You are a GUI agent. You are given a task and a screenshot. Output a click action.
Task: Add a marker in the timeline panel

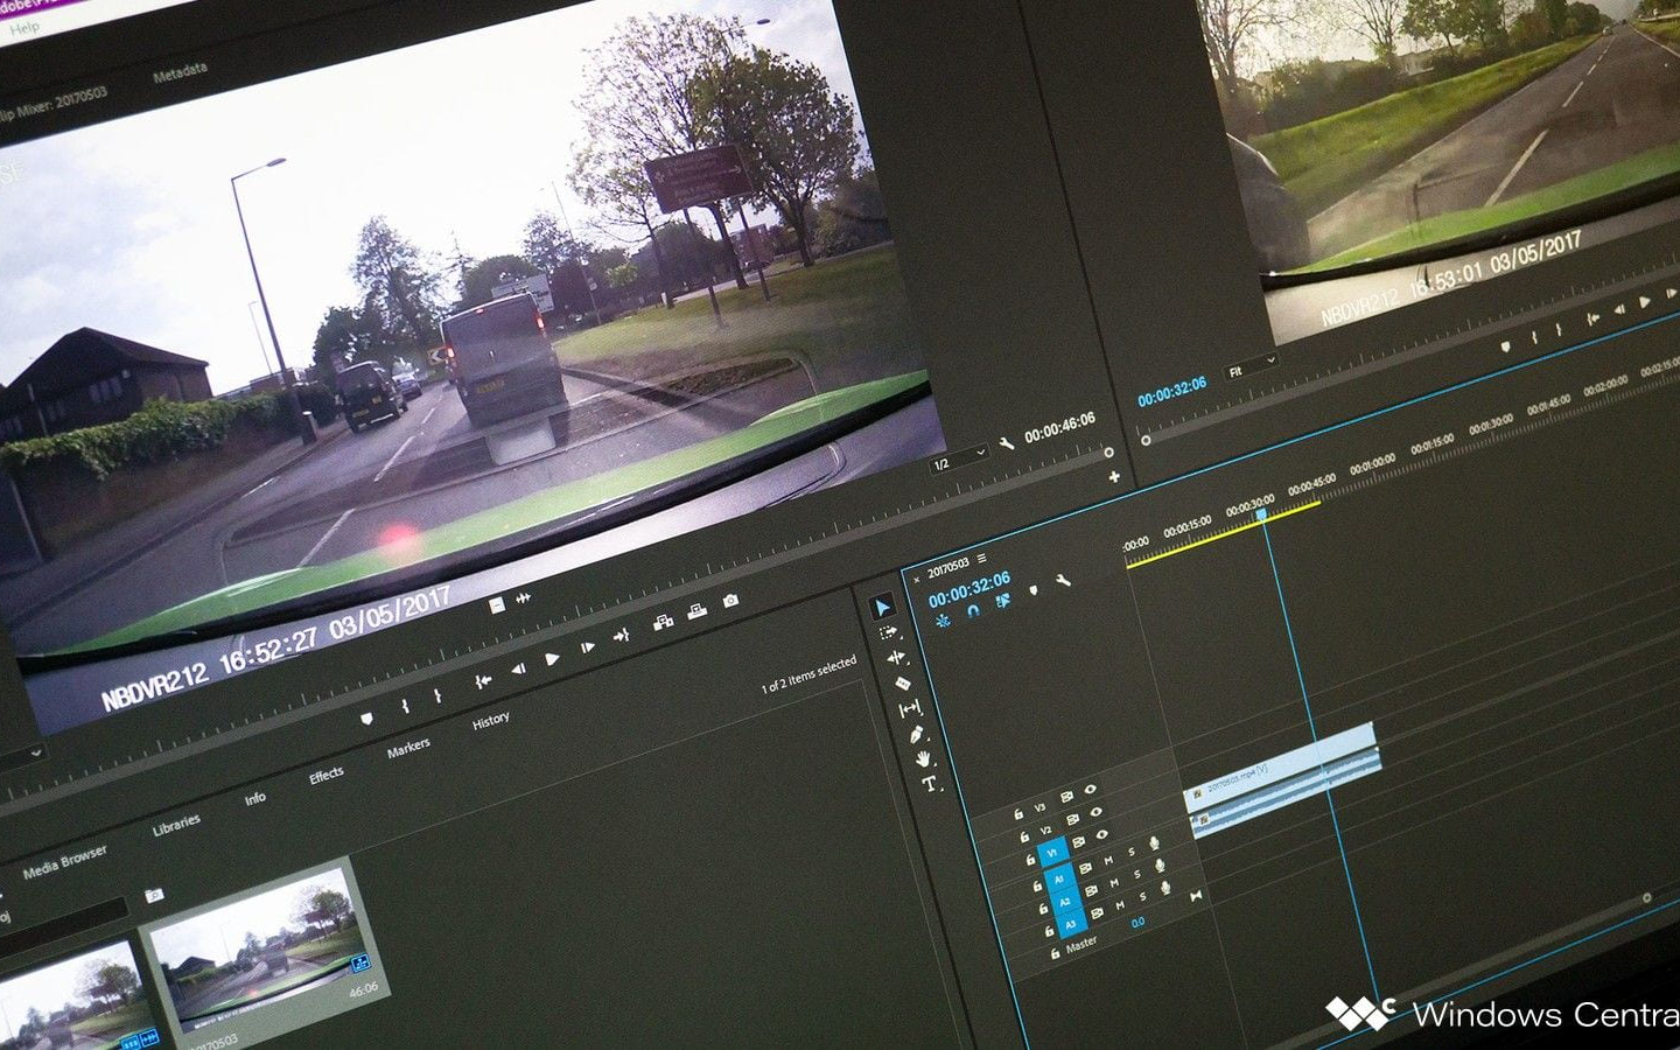pyautogui.click(x=1034, y=589)
